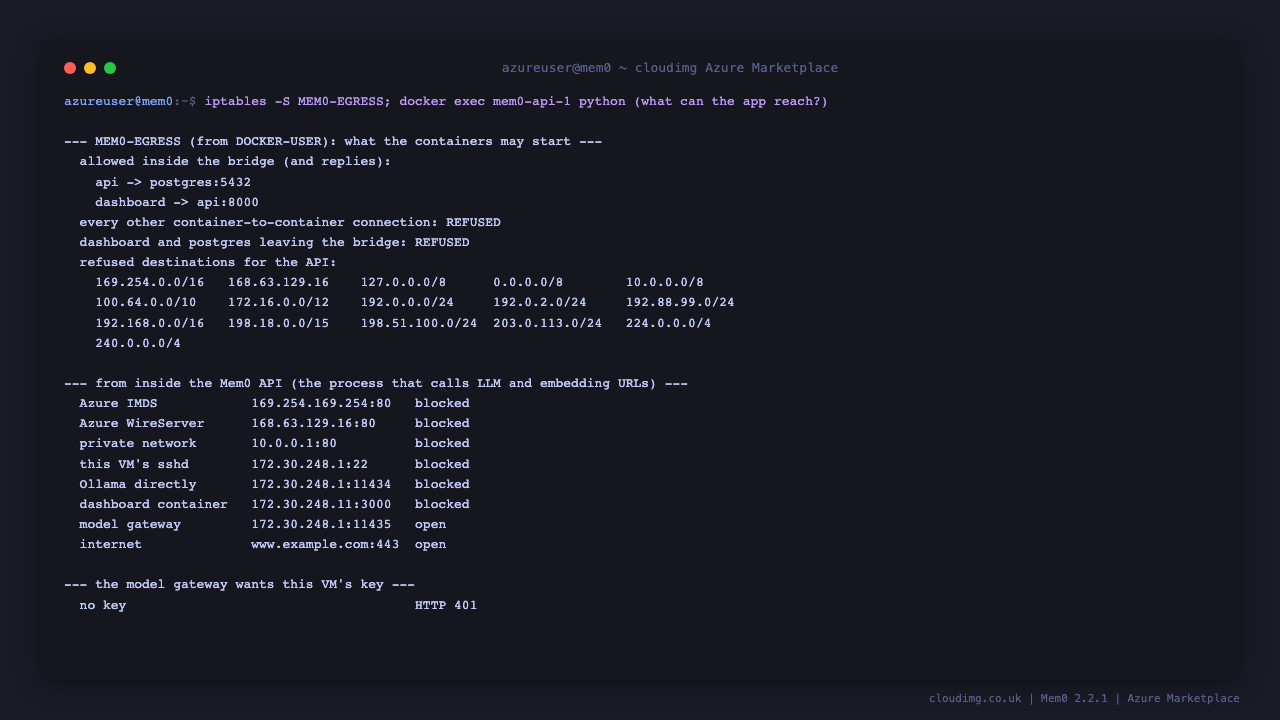Click the '--- from inside the Mem0 API' header line
Viewport: 1280px width, 720px height.
[376, 383]
